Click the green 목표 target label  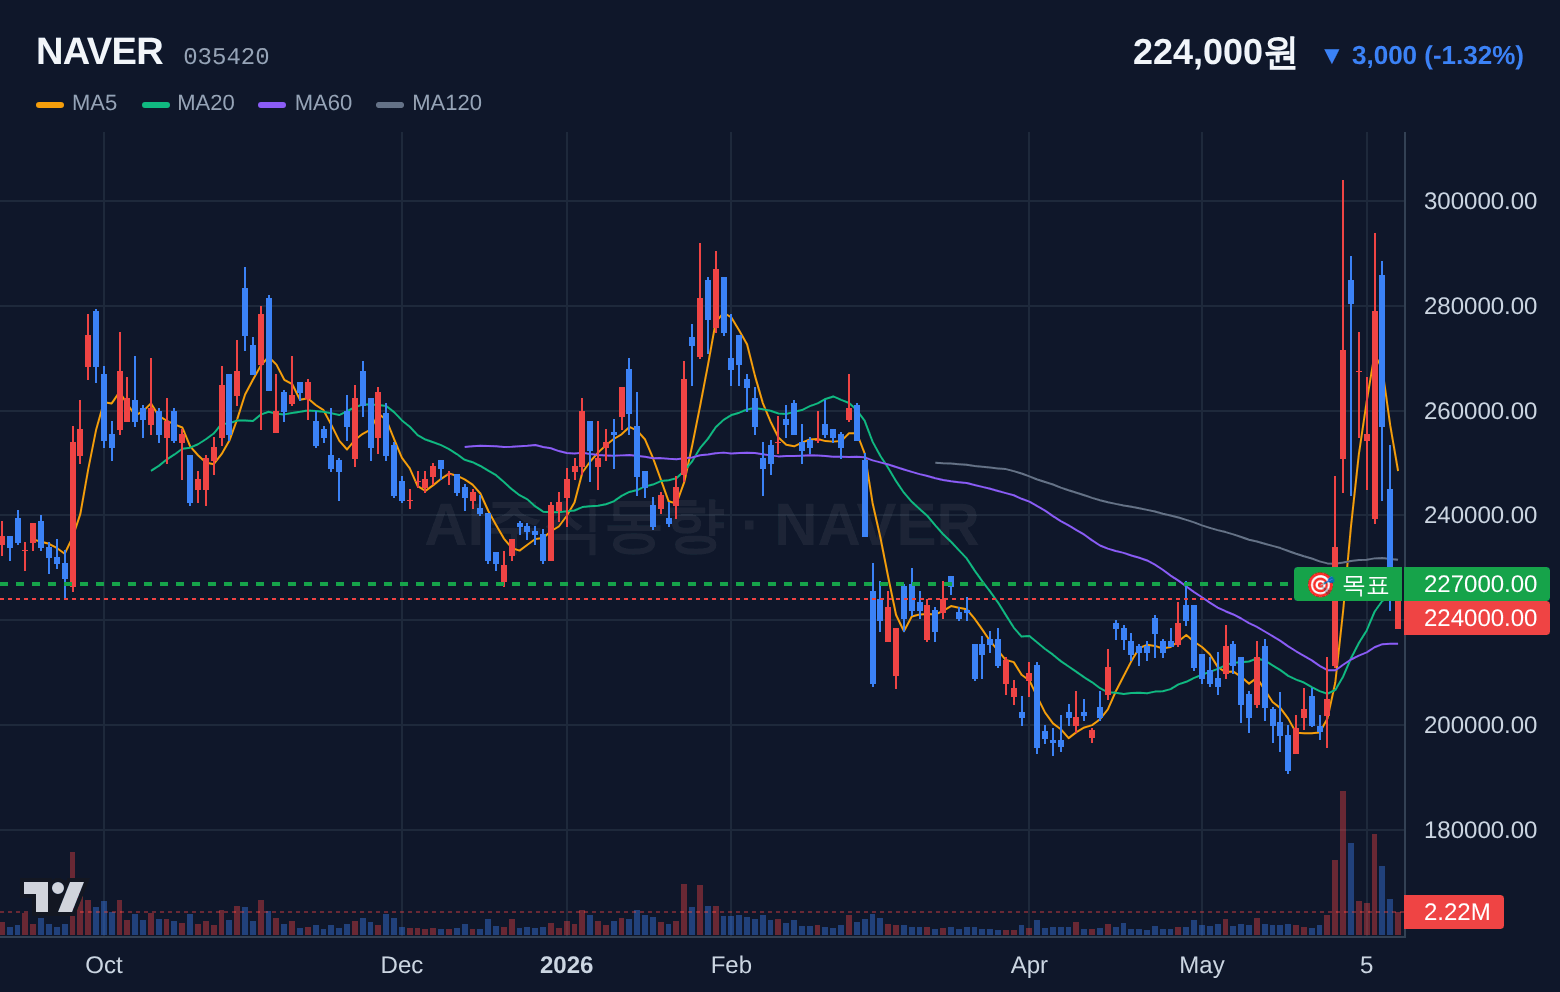1347,584
